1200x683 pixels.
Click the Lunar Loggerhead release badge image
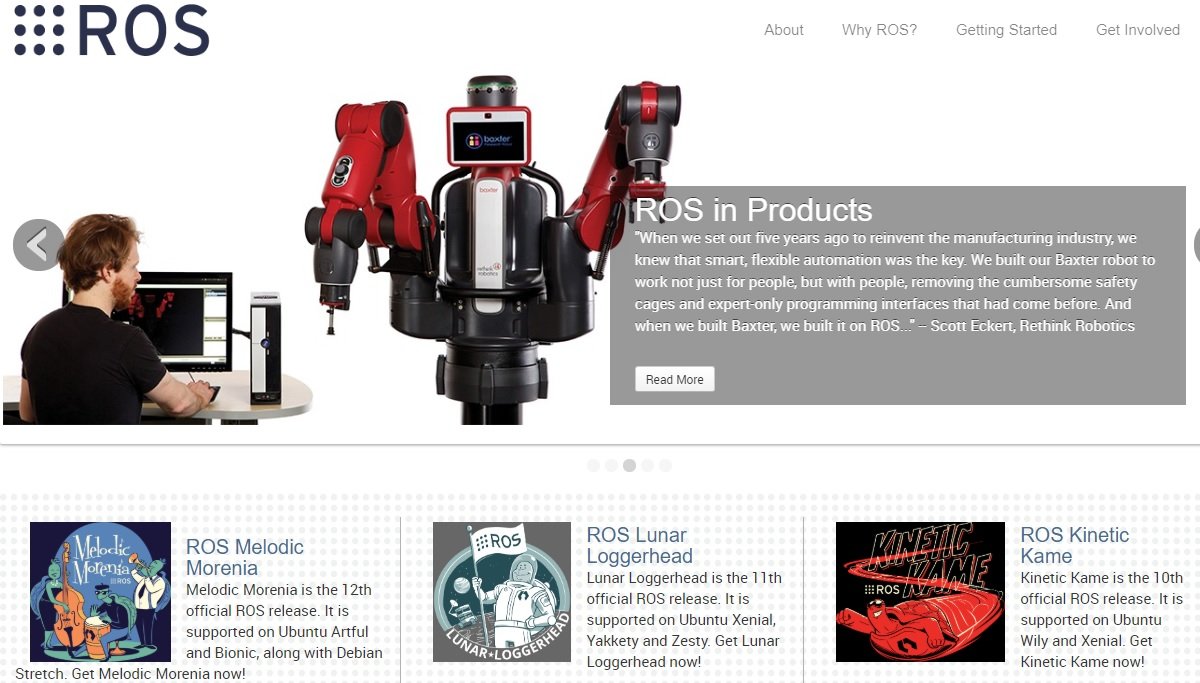click(502, 592)
